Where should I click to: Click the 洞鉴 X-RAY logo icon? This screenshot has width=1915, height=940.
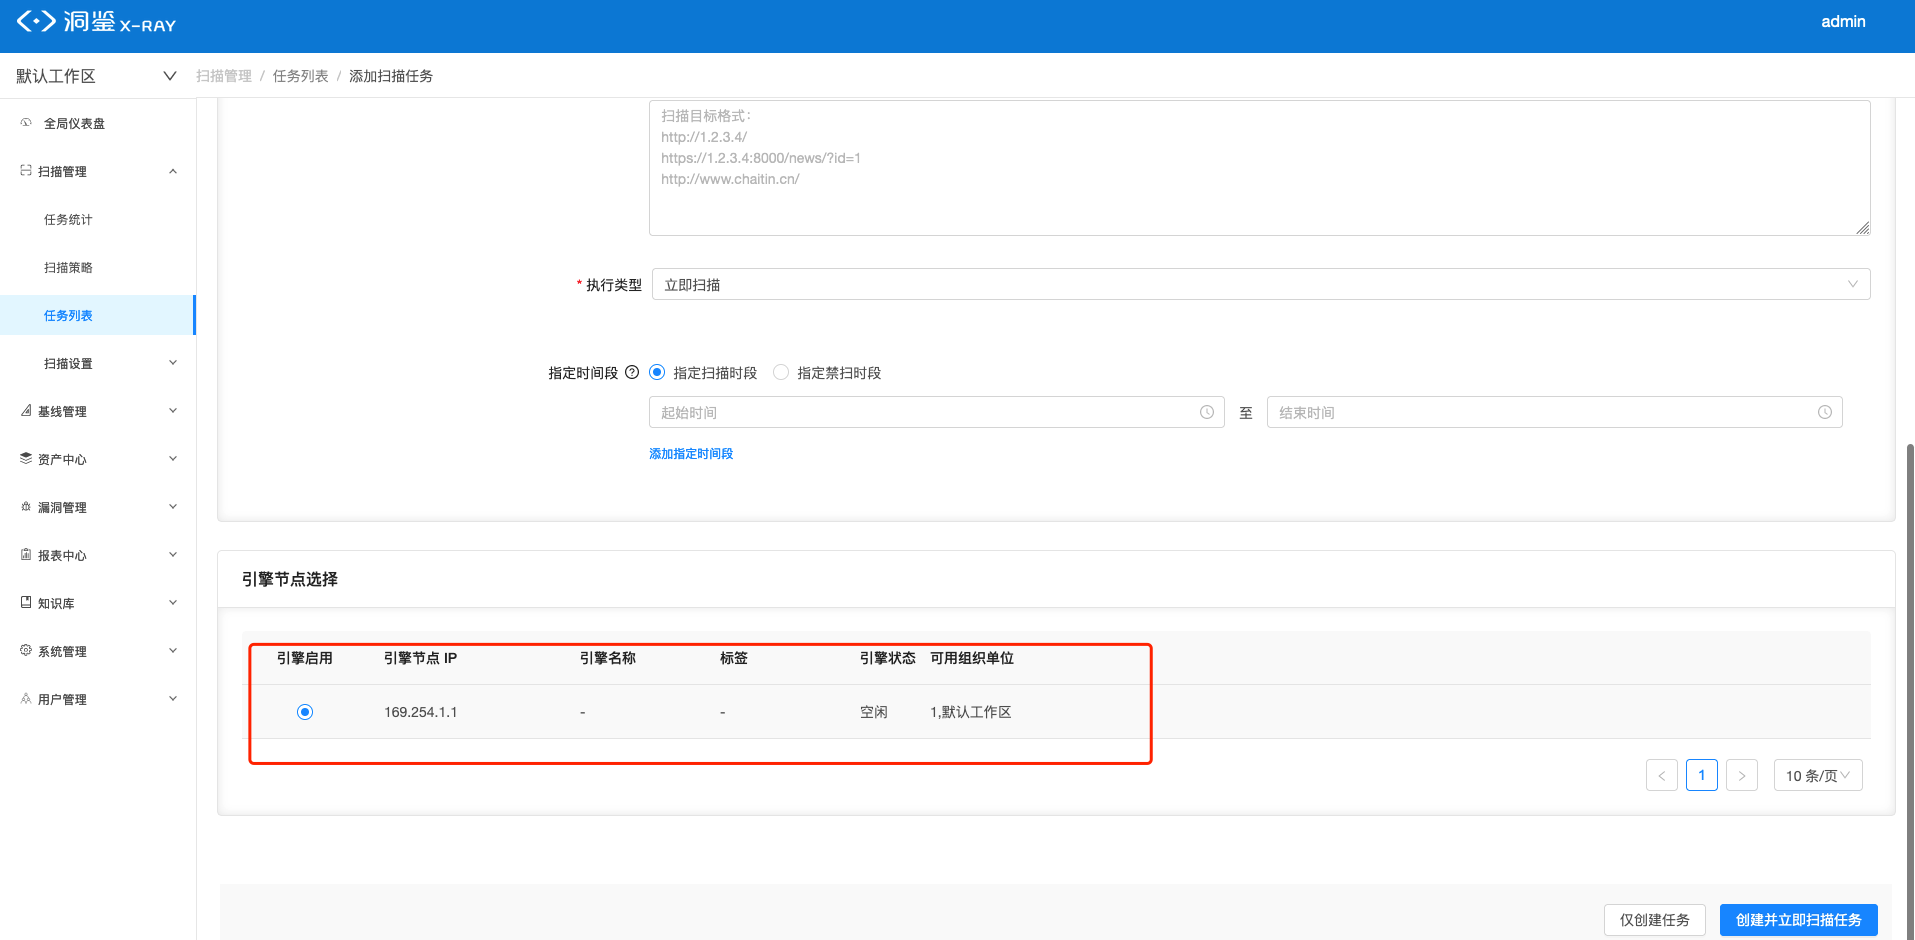point(36,21)
